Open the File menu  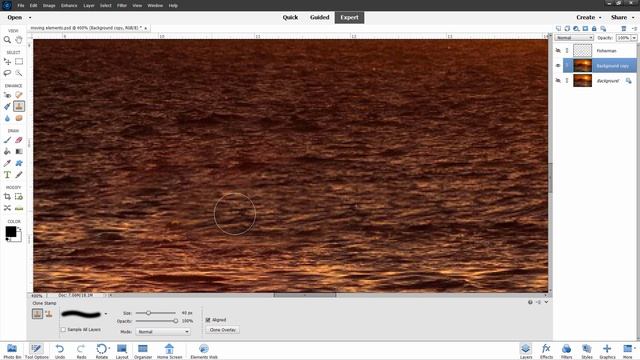tap(21, 6)
